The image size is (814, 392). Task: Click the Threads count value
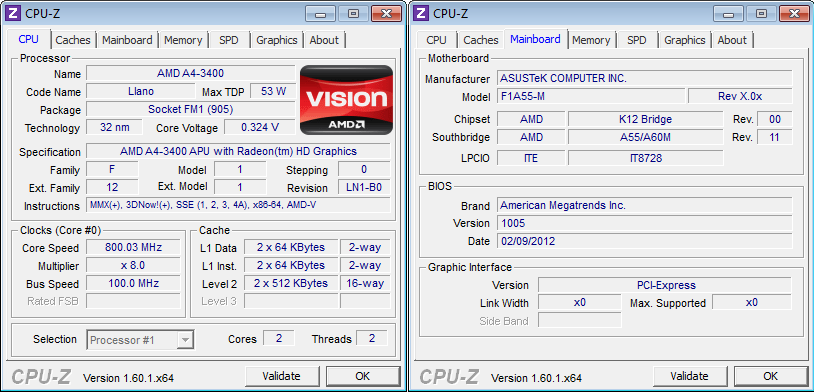372,339
